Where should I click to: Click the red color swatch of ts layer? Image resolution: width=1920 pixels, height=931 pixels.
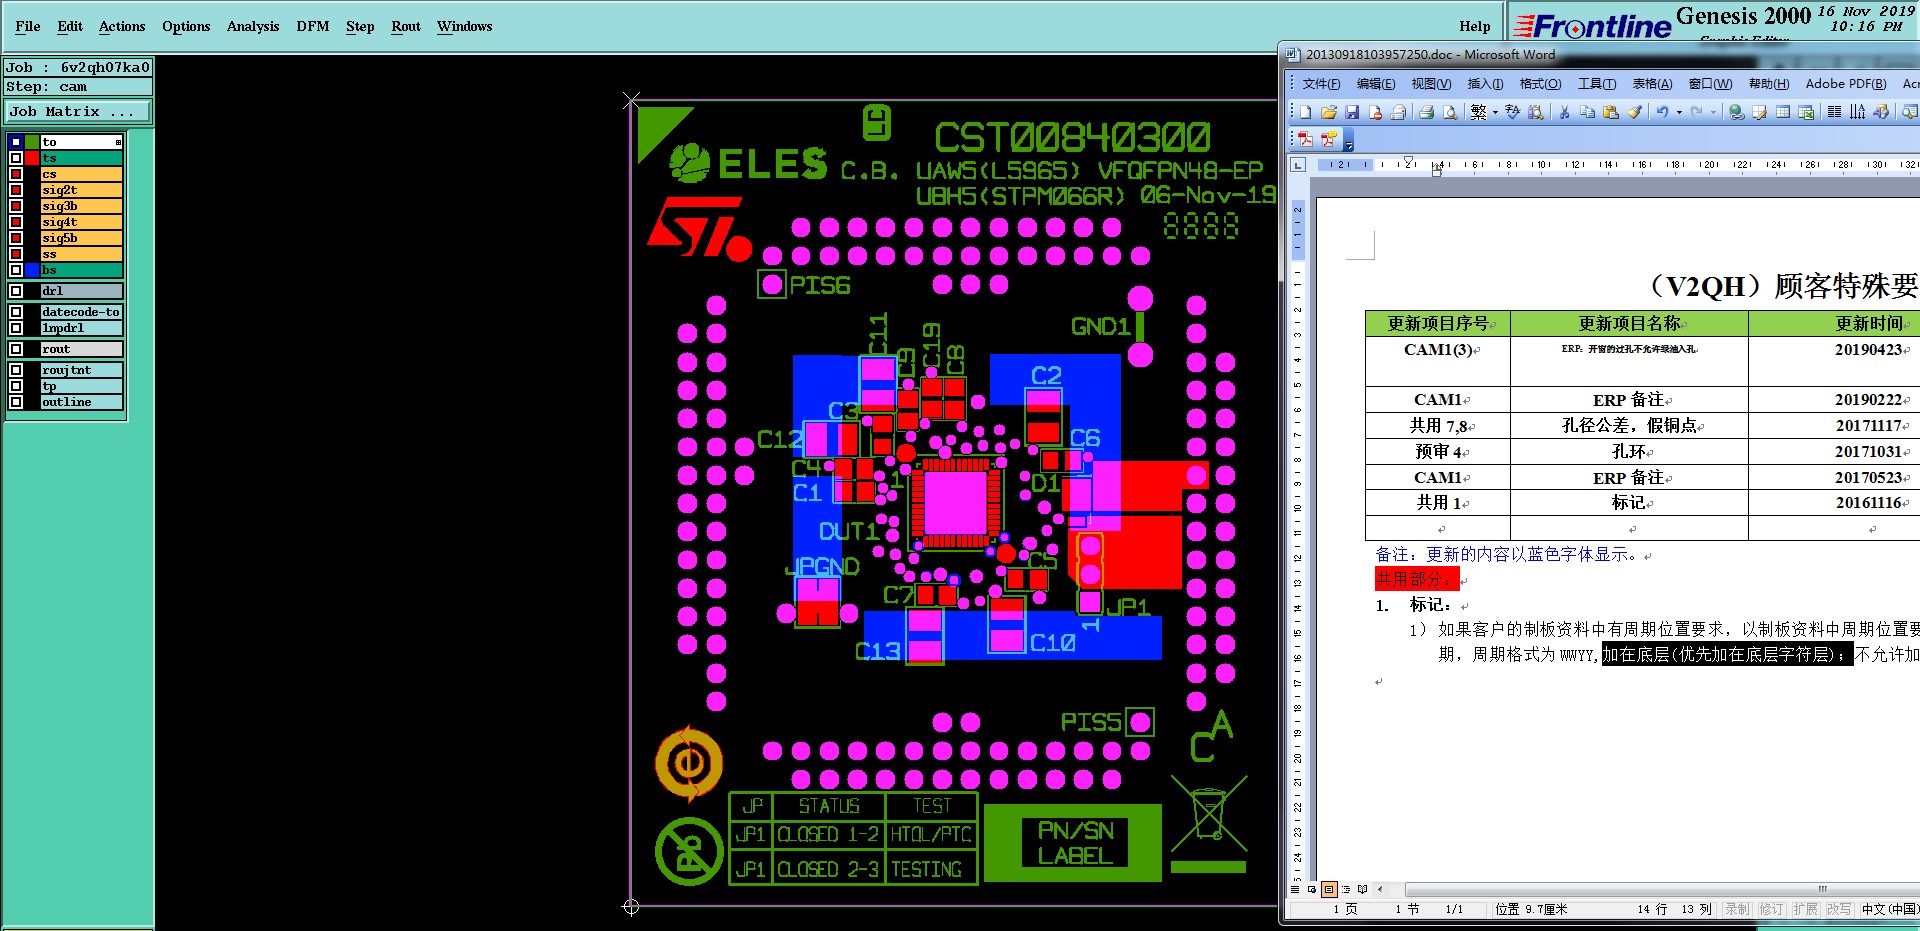(32, 158)
